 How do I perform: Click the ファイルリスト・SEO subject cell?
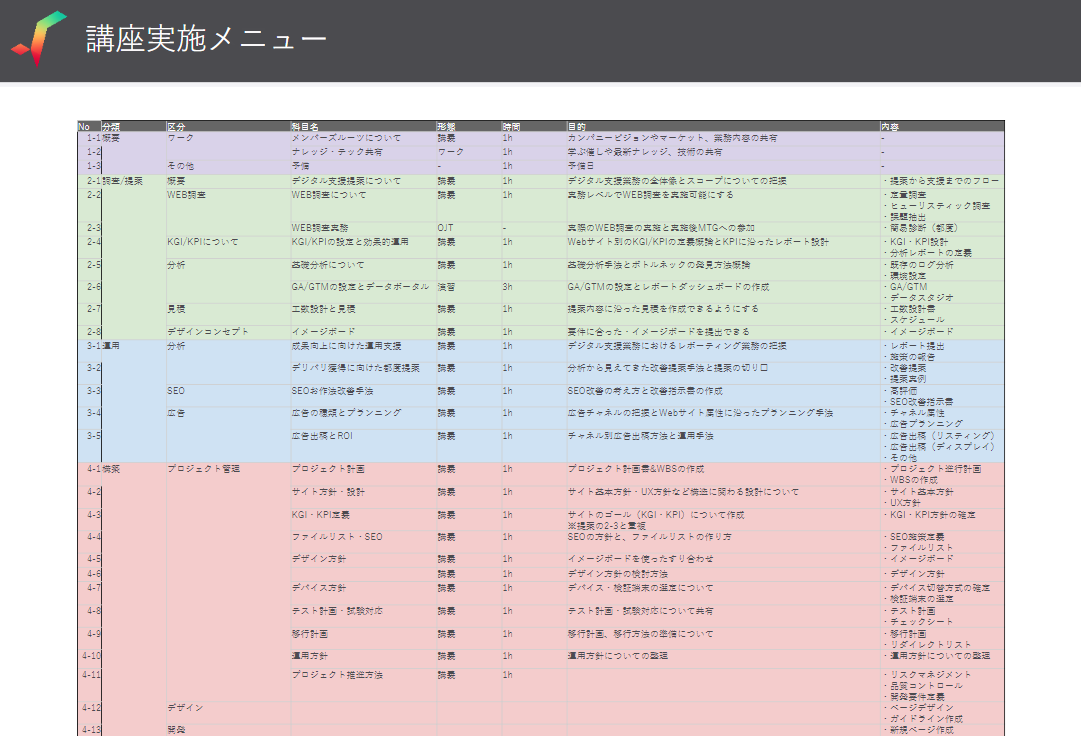(x=337, y=537)
